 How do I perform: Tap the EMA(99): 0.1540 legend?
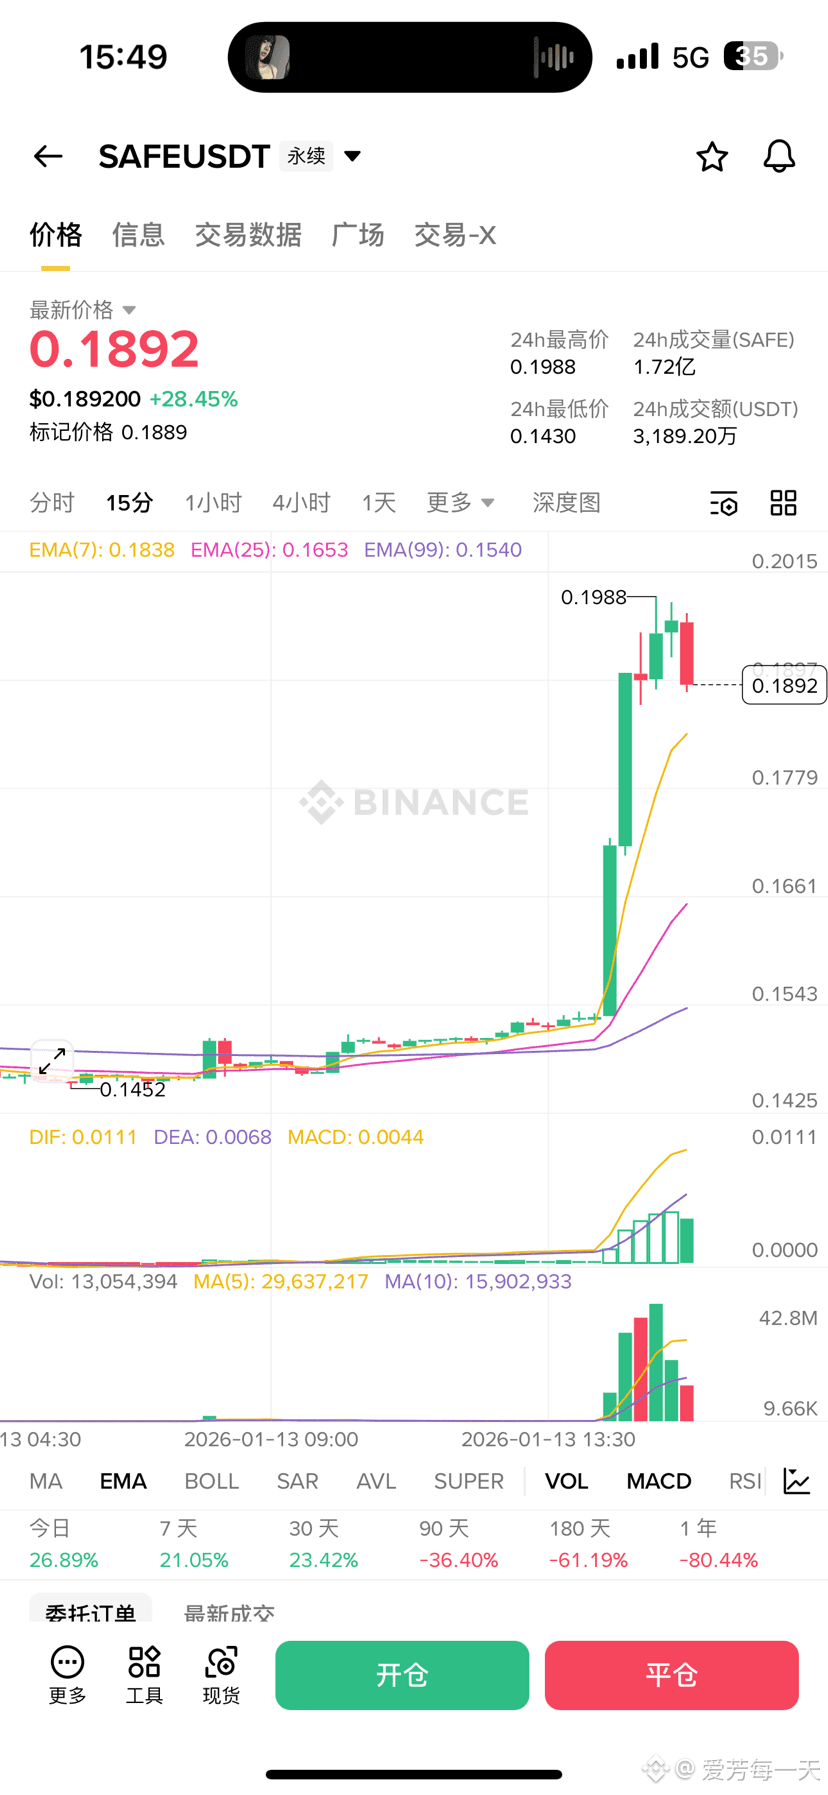(x=443, y=550)
